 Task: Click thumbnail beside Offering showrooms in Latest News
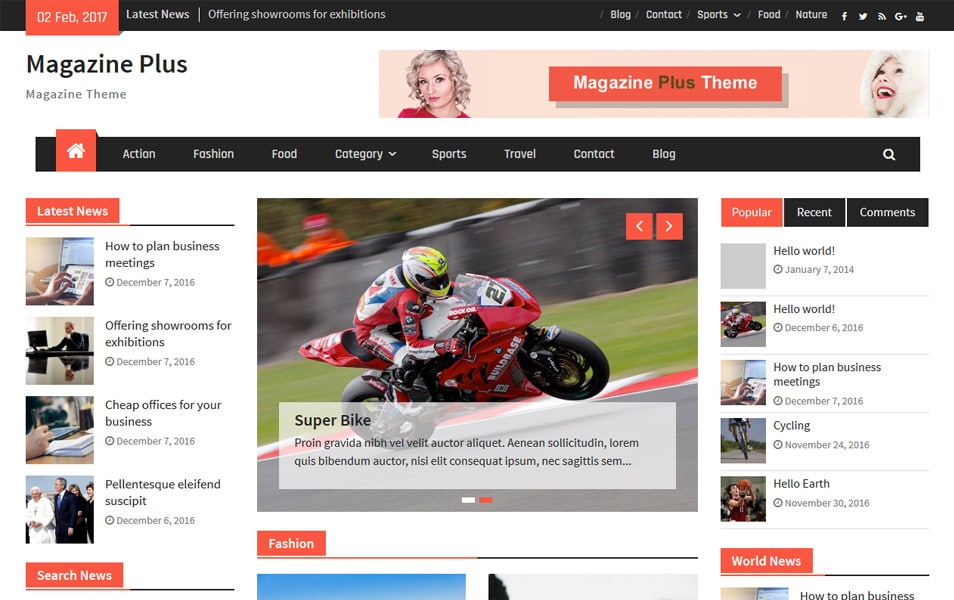coord(60,351)
